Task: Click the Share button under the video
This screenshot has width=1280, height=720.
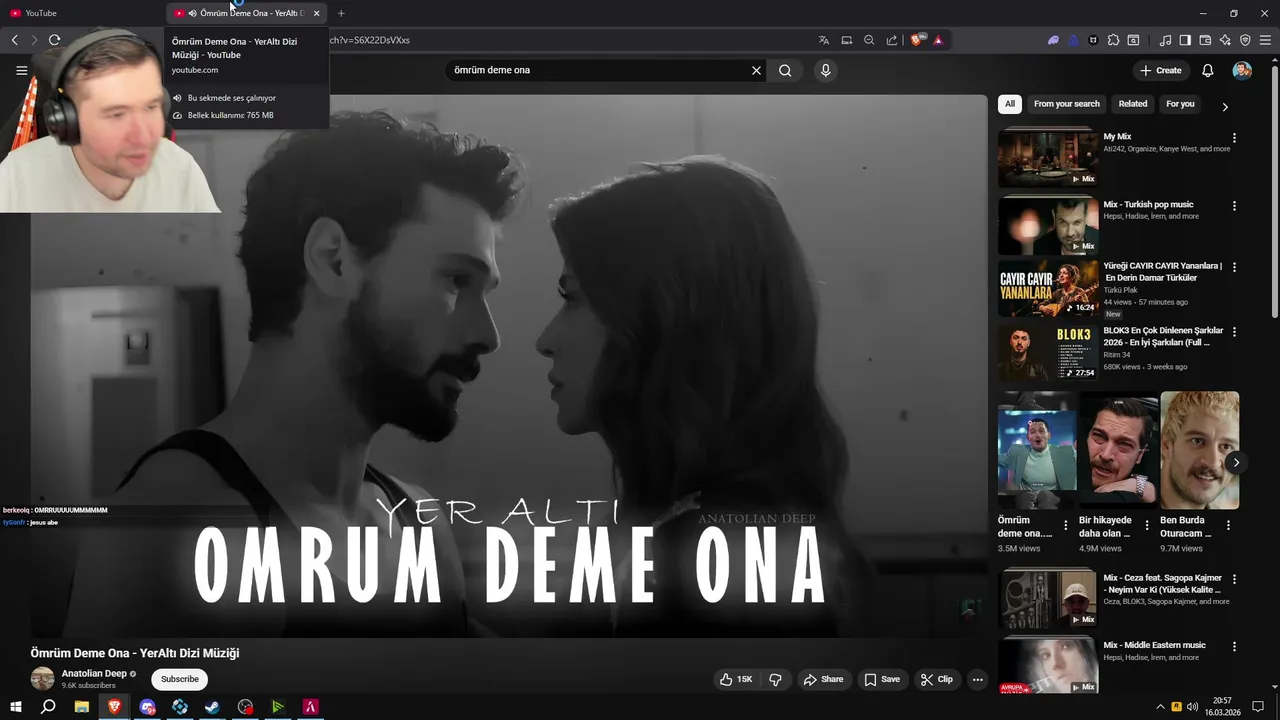Action: 823,679
